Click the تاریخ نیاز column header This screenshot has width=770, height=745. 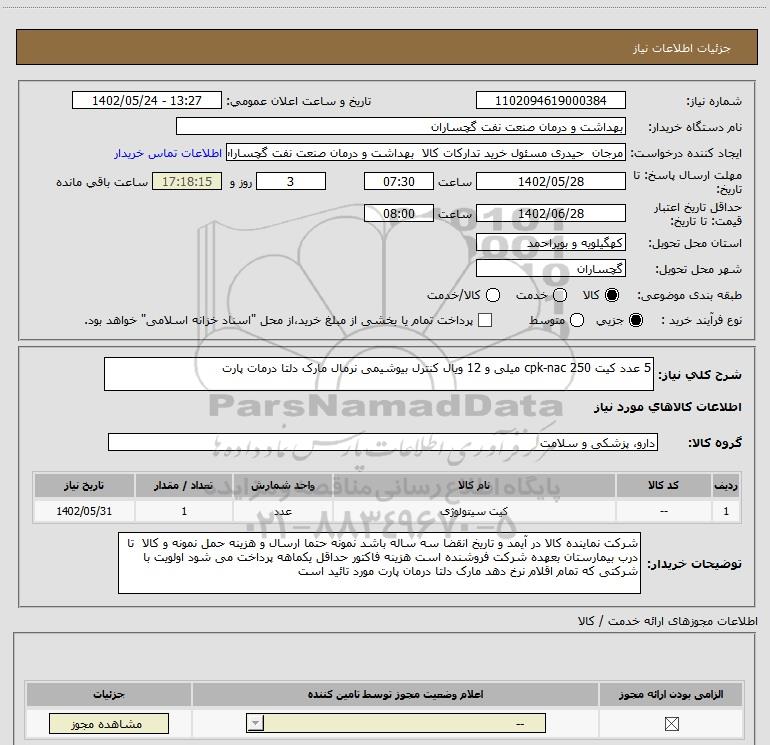click(x=84, y=485)
